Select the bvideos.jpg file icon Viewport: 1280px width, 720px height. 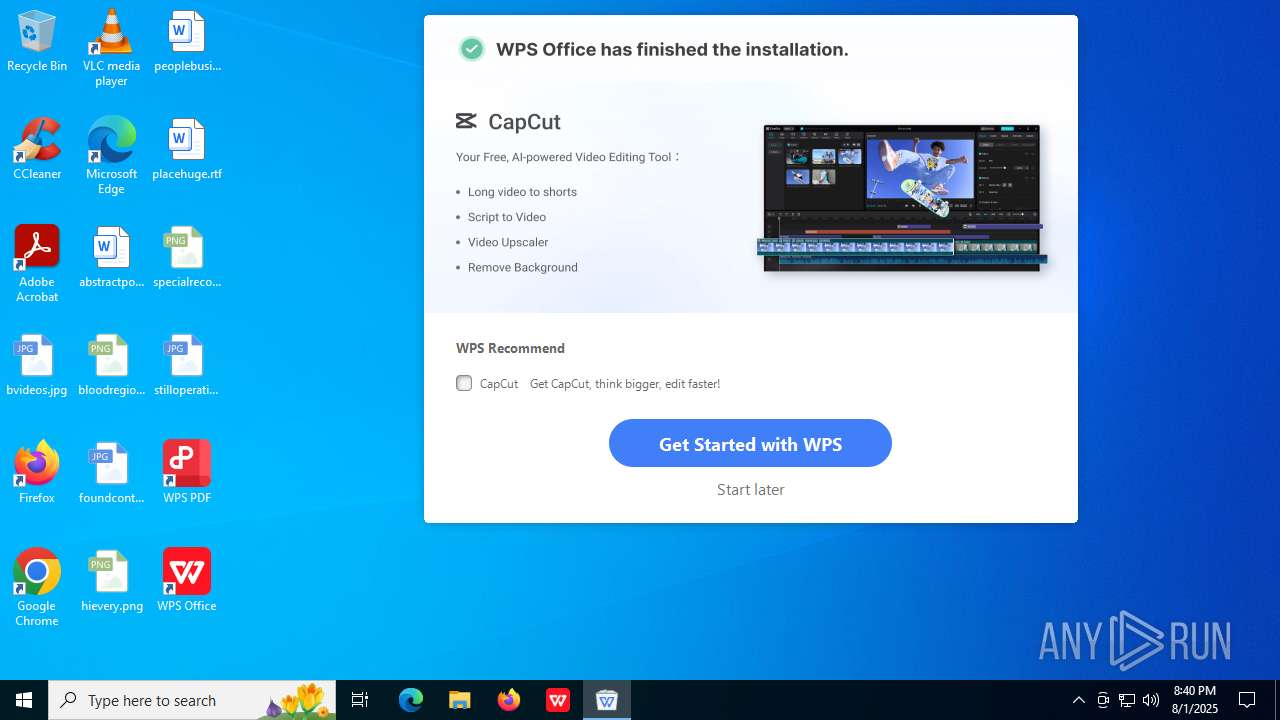pos(37,365)
